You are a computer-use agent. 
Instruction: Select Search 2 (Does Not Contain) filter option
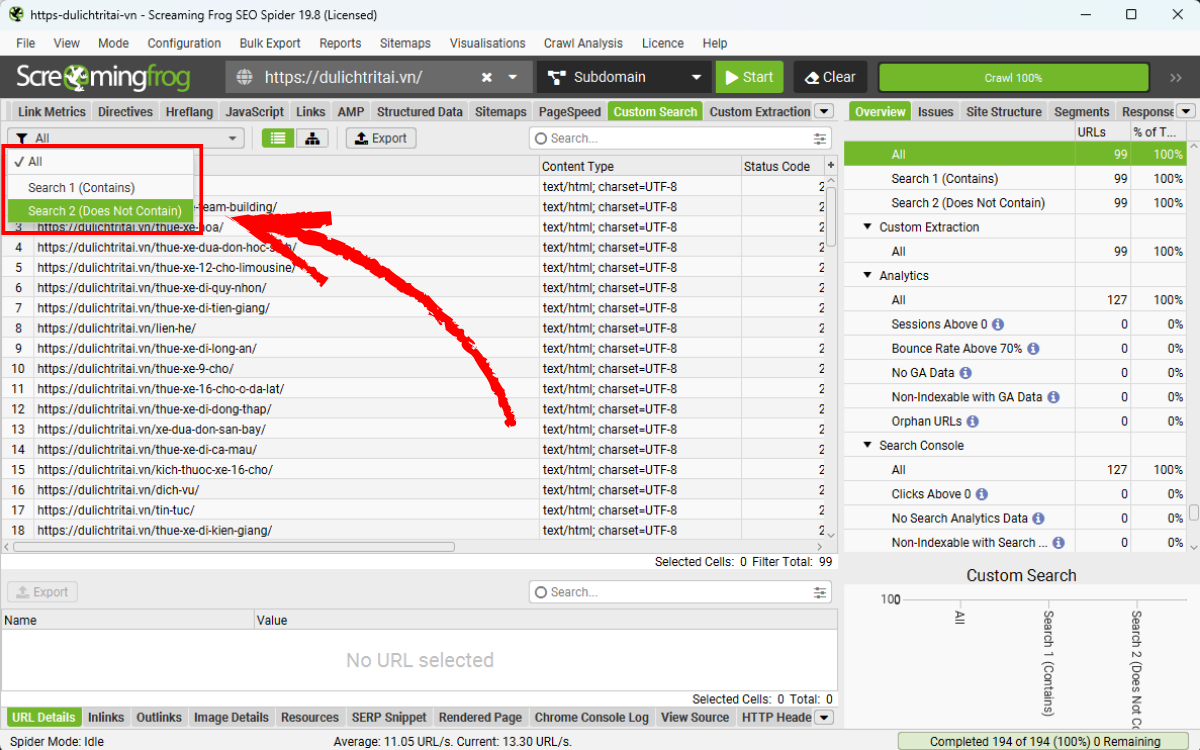coord(104,211)
